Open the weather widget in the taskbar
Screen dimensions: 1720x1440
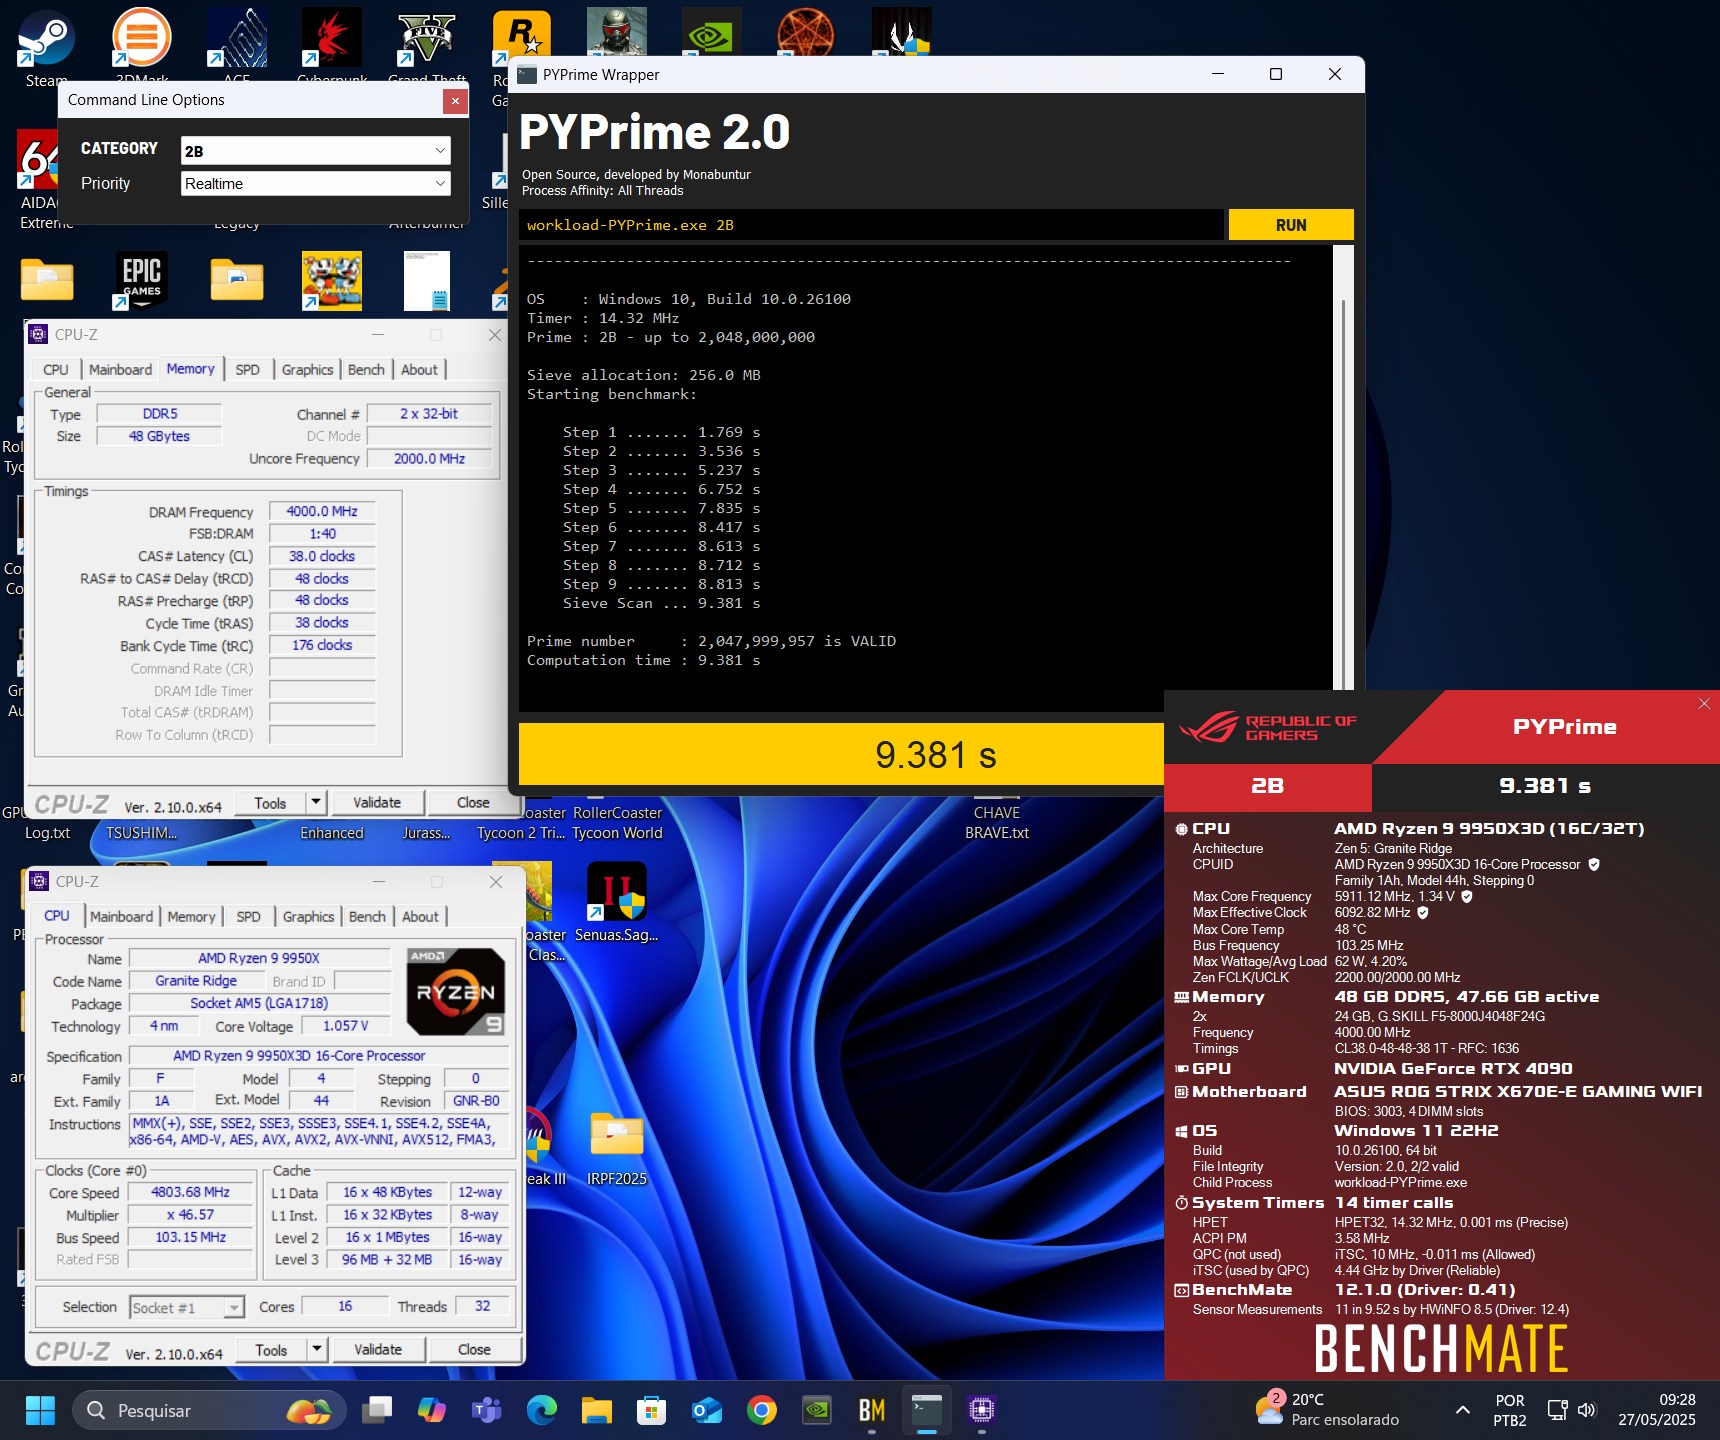click(1326, 1410)
